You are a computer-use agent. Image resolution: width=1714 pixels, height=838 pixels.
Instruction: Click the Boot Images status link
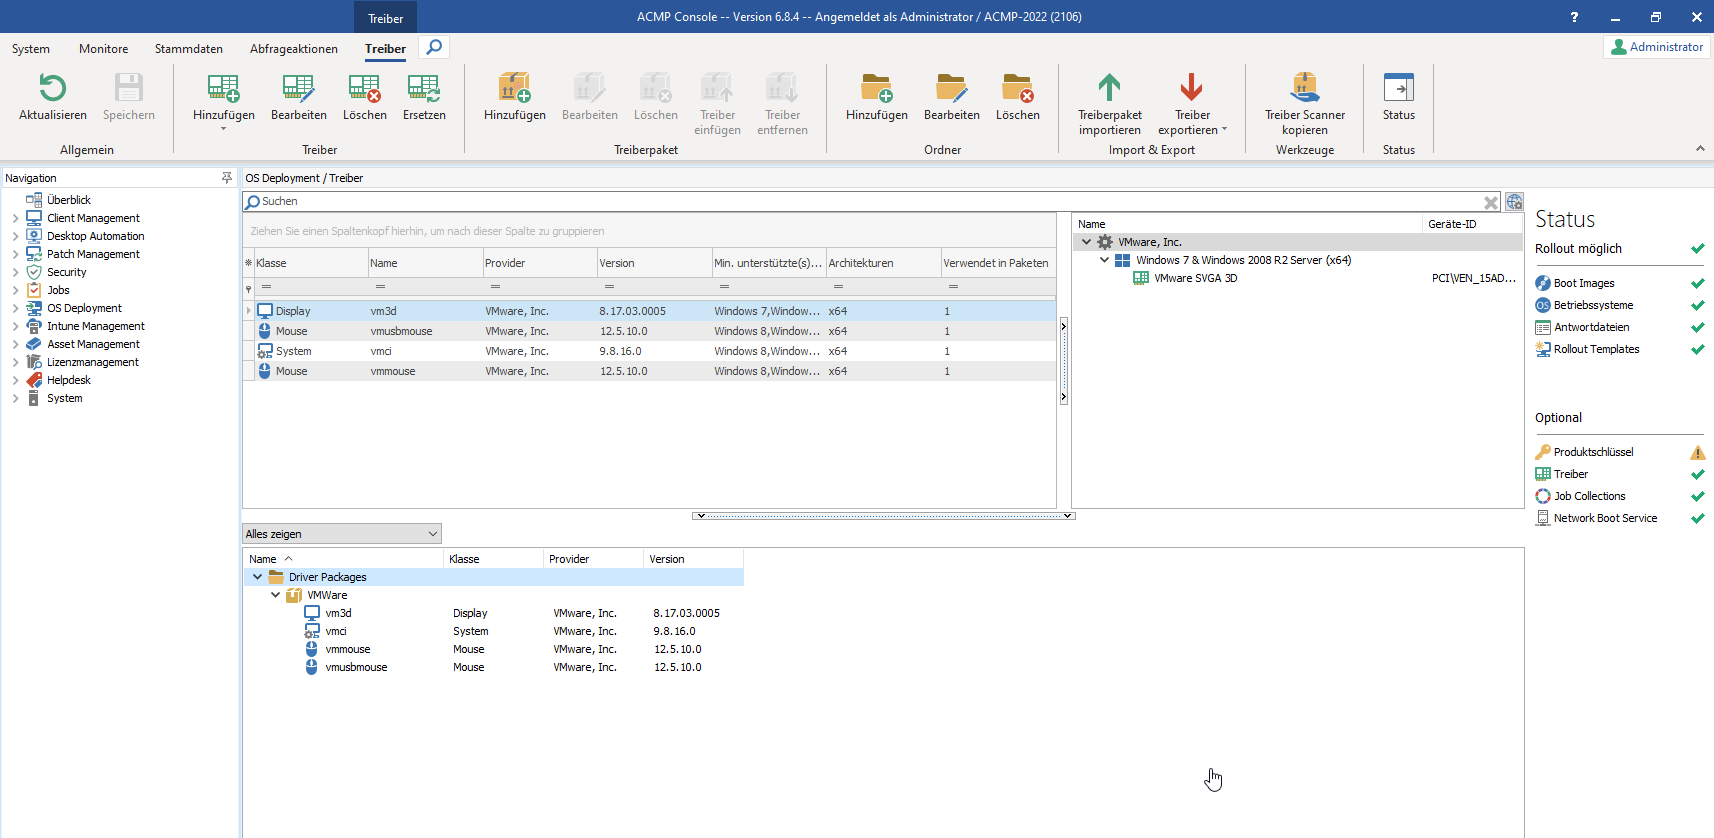tap(1583, 283)
